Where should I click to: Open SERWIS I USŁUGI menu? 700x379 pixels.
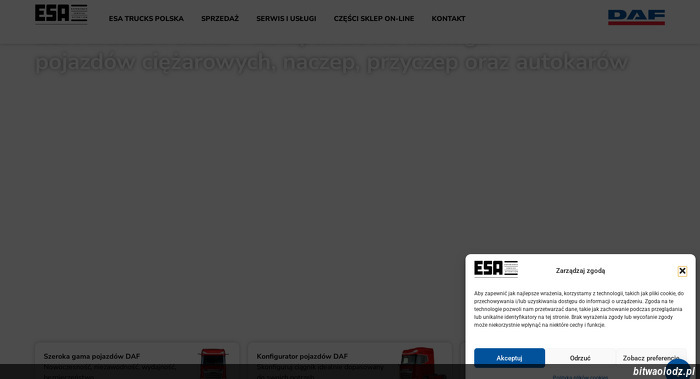click(286, 19)
